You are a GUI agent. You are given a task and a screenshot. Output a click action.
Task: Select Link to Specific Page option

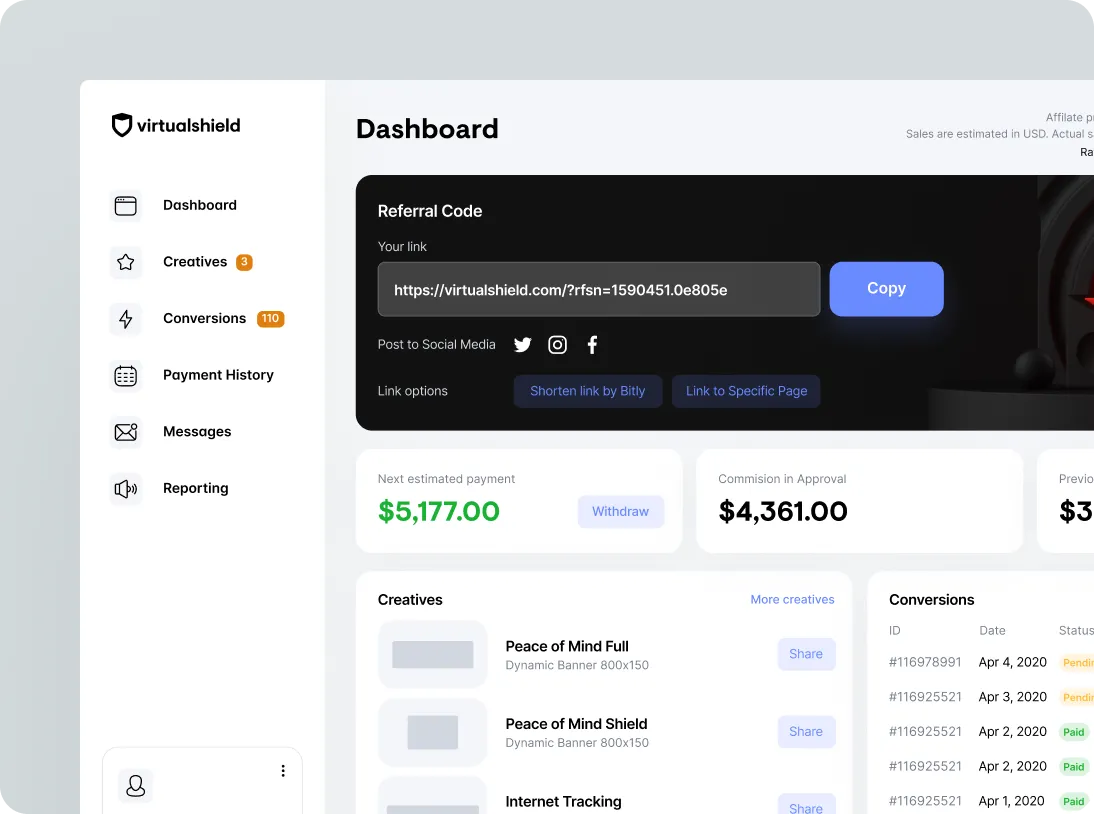[x=746, y=391]
